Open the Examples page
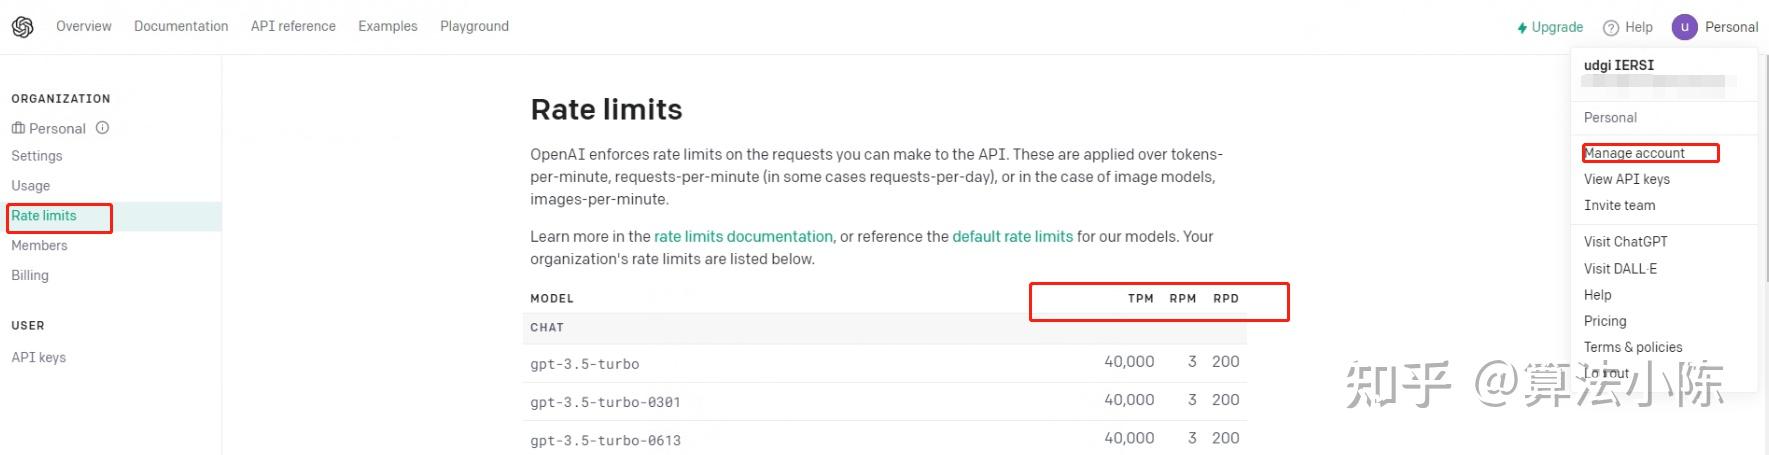 (x=388, y=26)
